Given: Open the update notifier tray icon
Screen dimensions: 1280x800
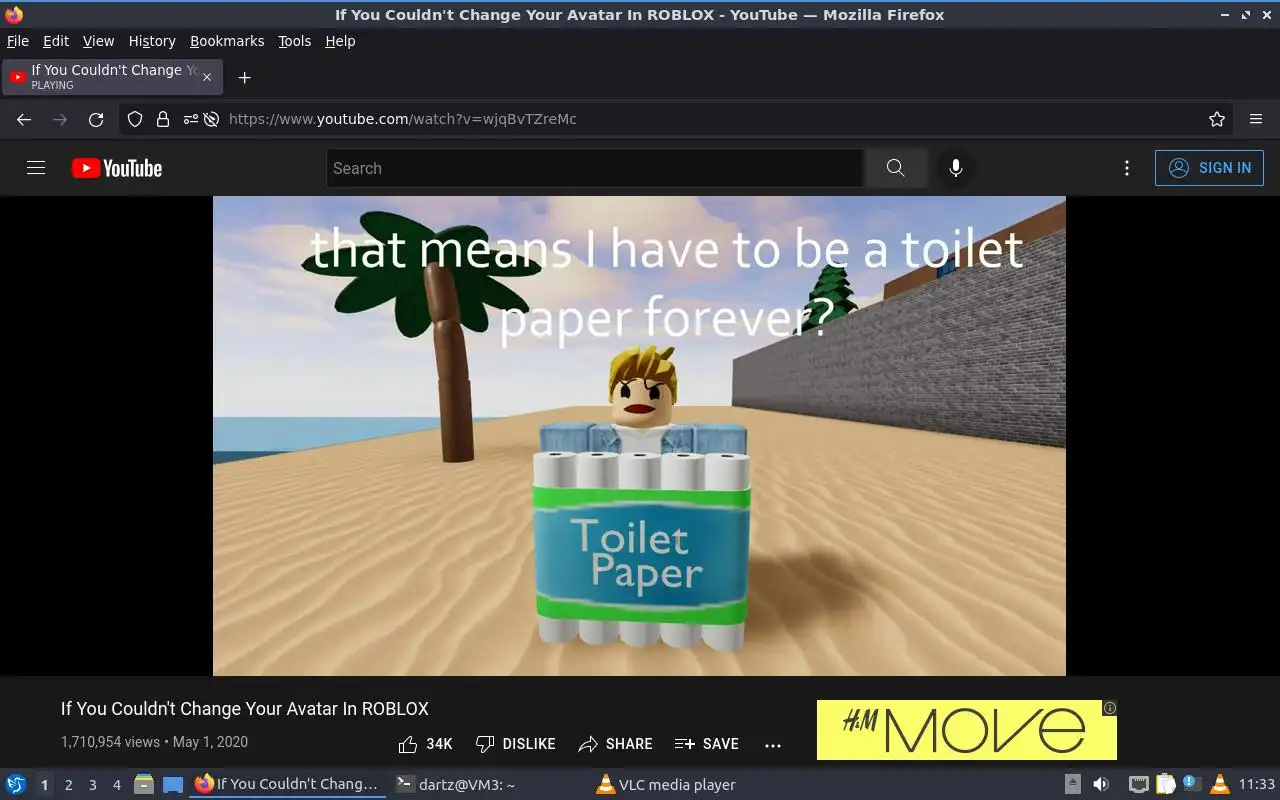Looking at the screenshot, I should (1192, 785).
